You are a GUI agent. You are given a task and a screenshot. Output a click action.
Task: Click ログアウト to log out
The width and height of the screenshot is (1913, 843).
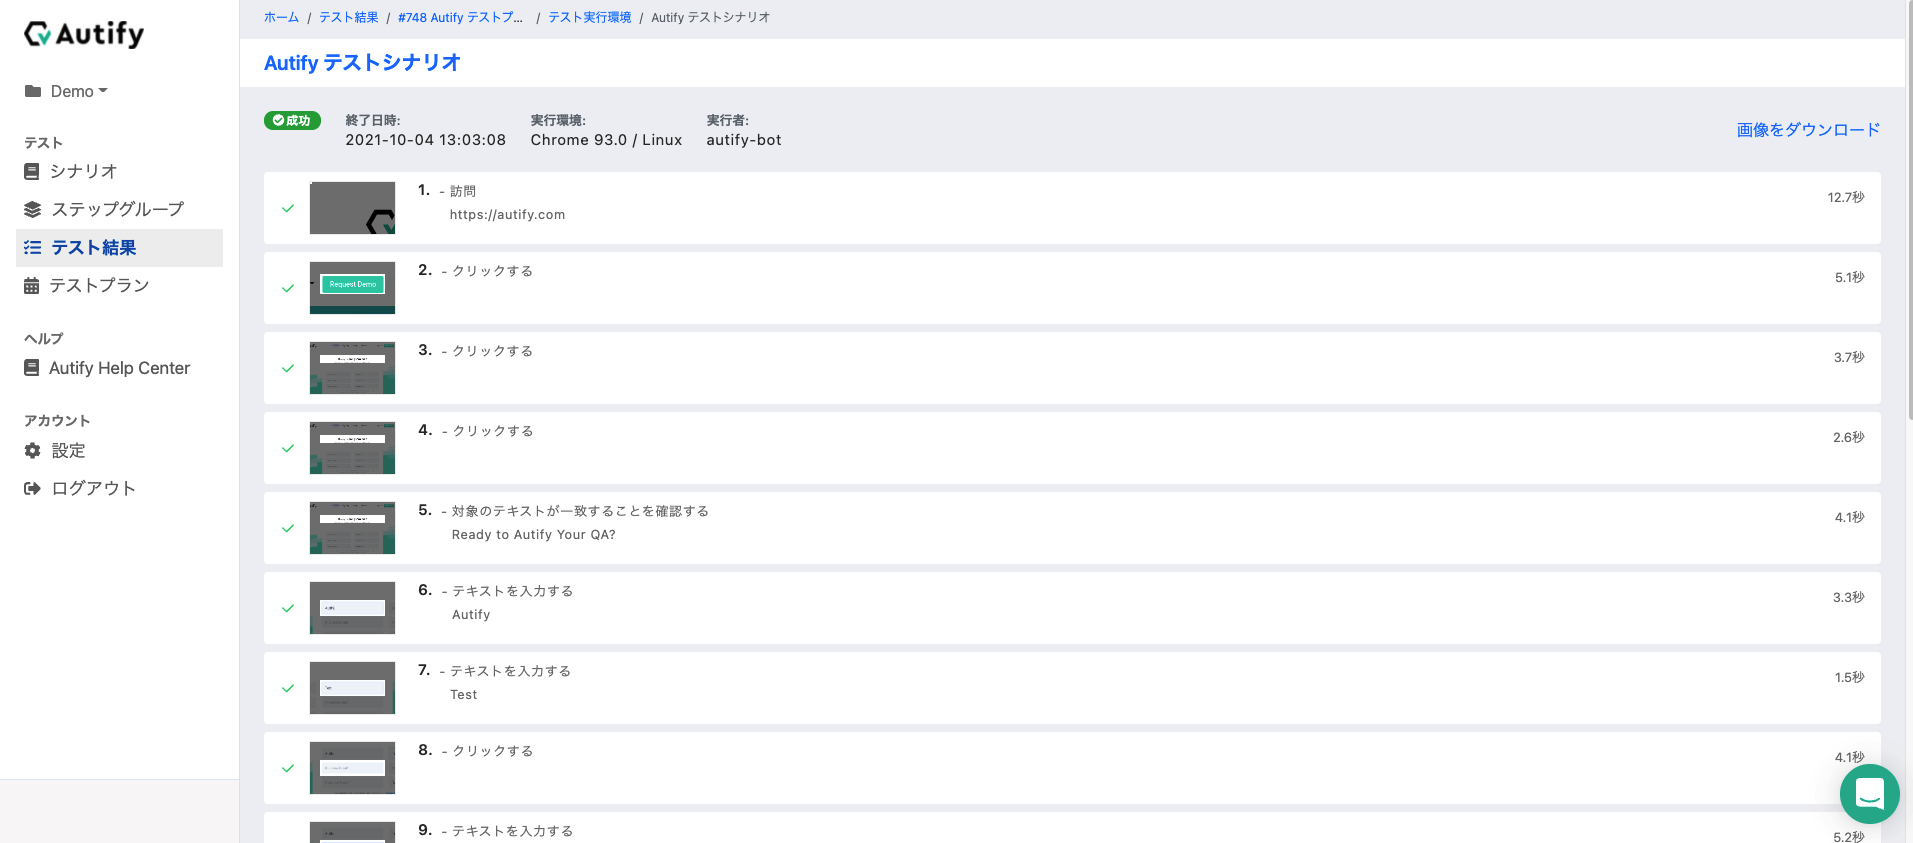(93, 488)
